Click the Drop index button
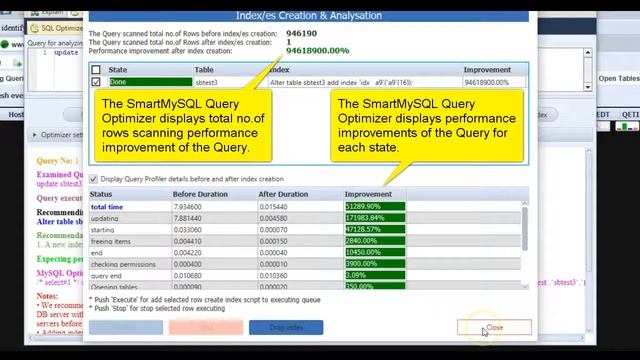640x360 pixels. pyautogui.click(x=286, y=327)
